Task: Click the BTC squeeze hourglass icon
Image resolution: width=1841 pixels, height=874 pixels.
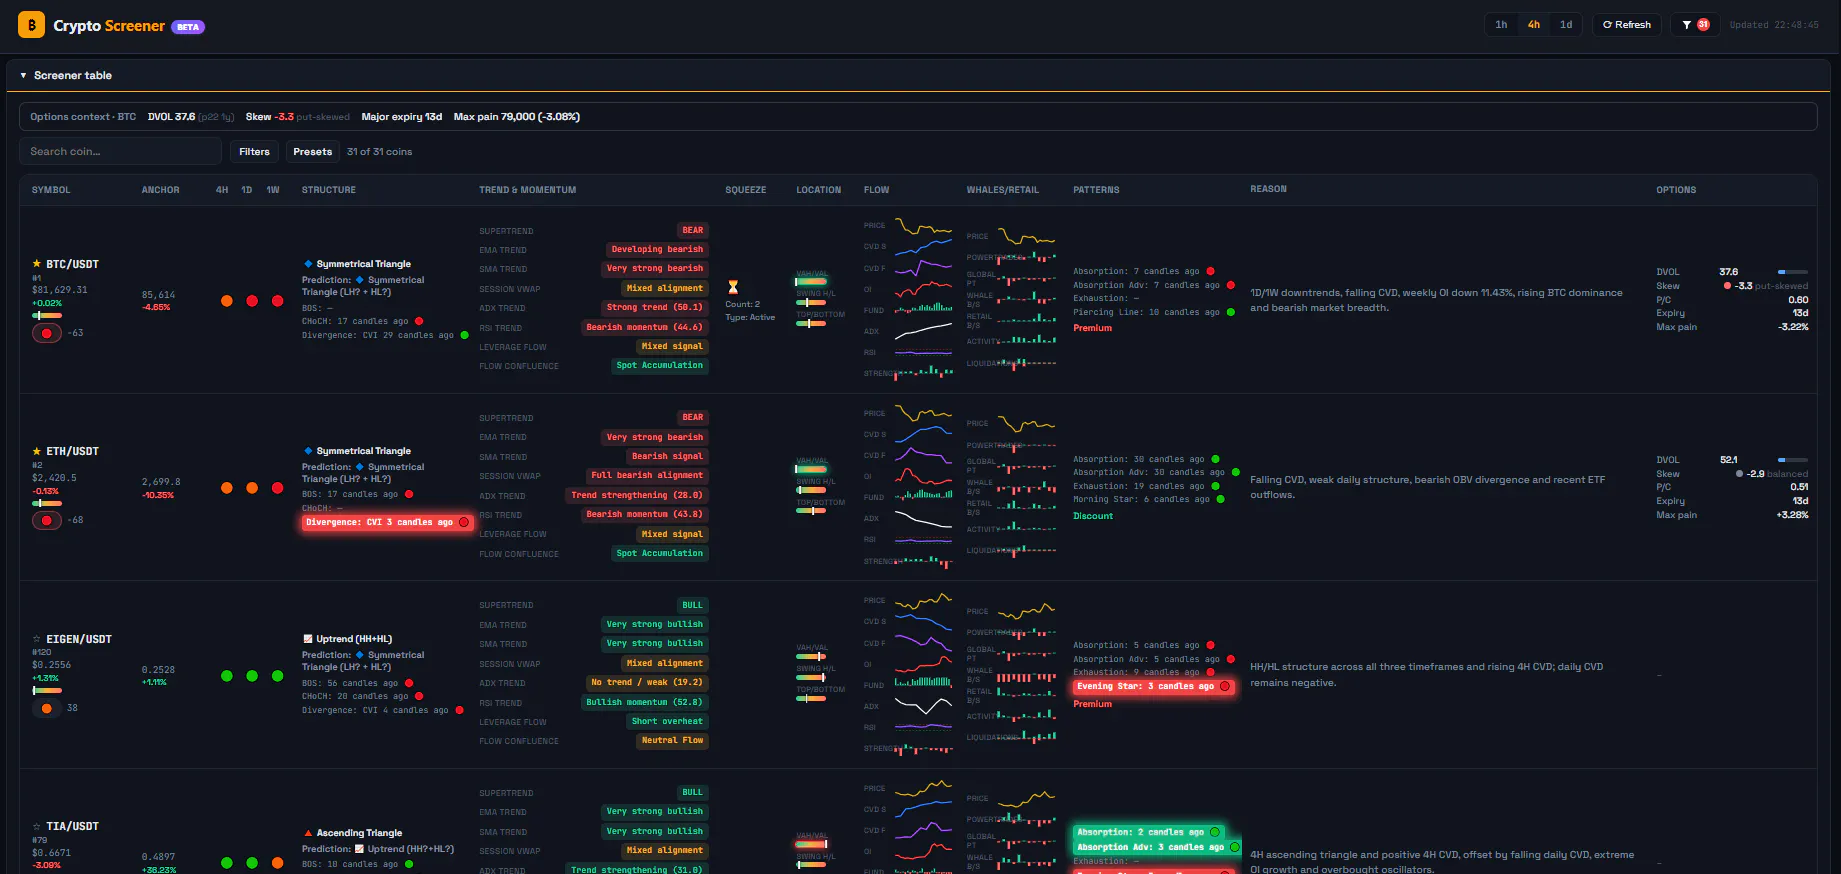Action: point(733,287)
